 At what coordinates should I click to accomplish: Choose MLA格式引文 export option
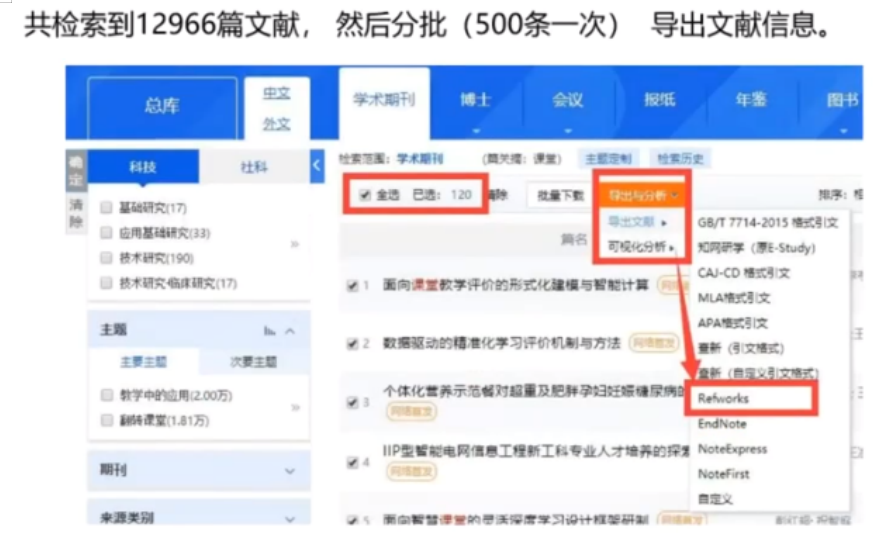click(x=734, y=298)
